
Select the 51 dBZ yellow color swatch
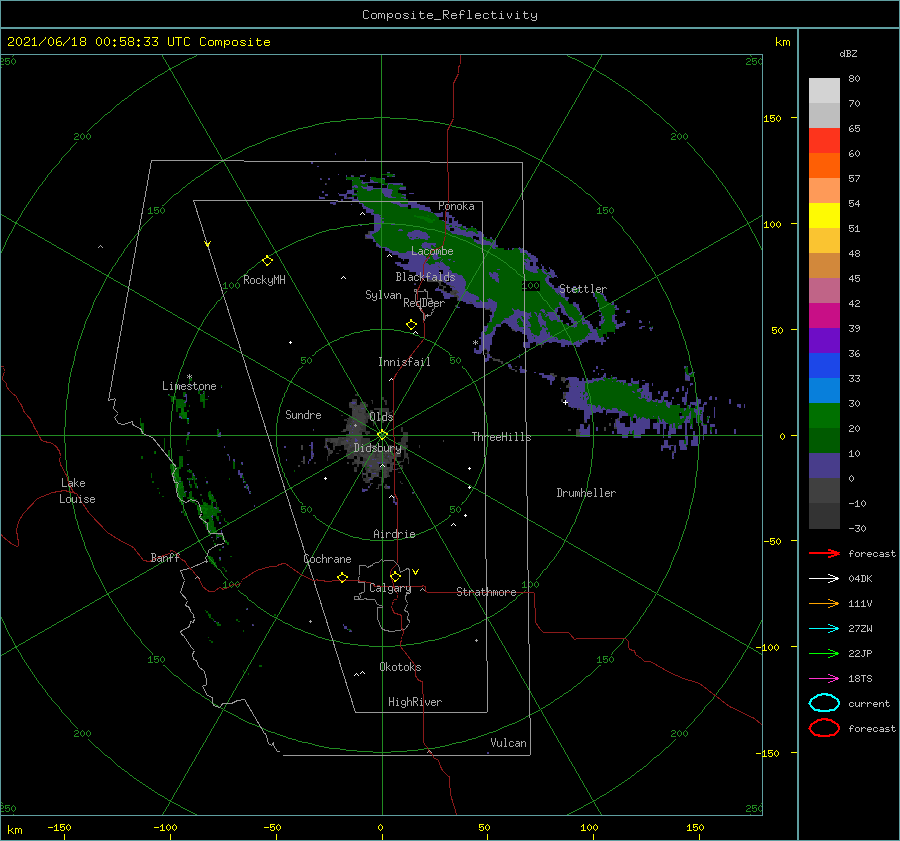pyautogui.click(x=824, y=215)
